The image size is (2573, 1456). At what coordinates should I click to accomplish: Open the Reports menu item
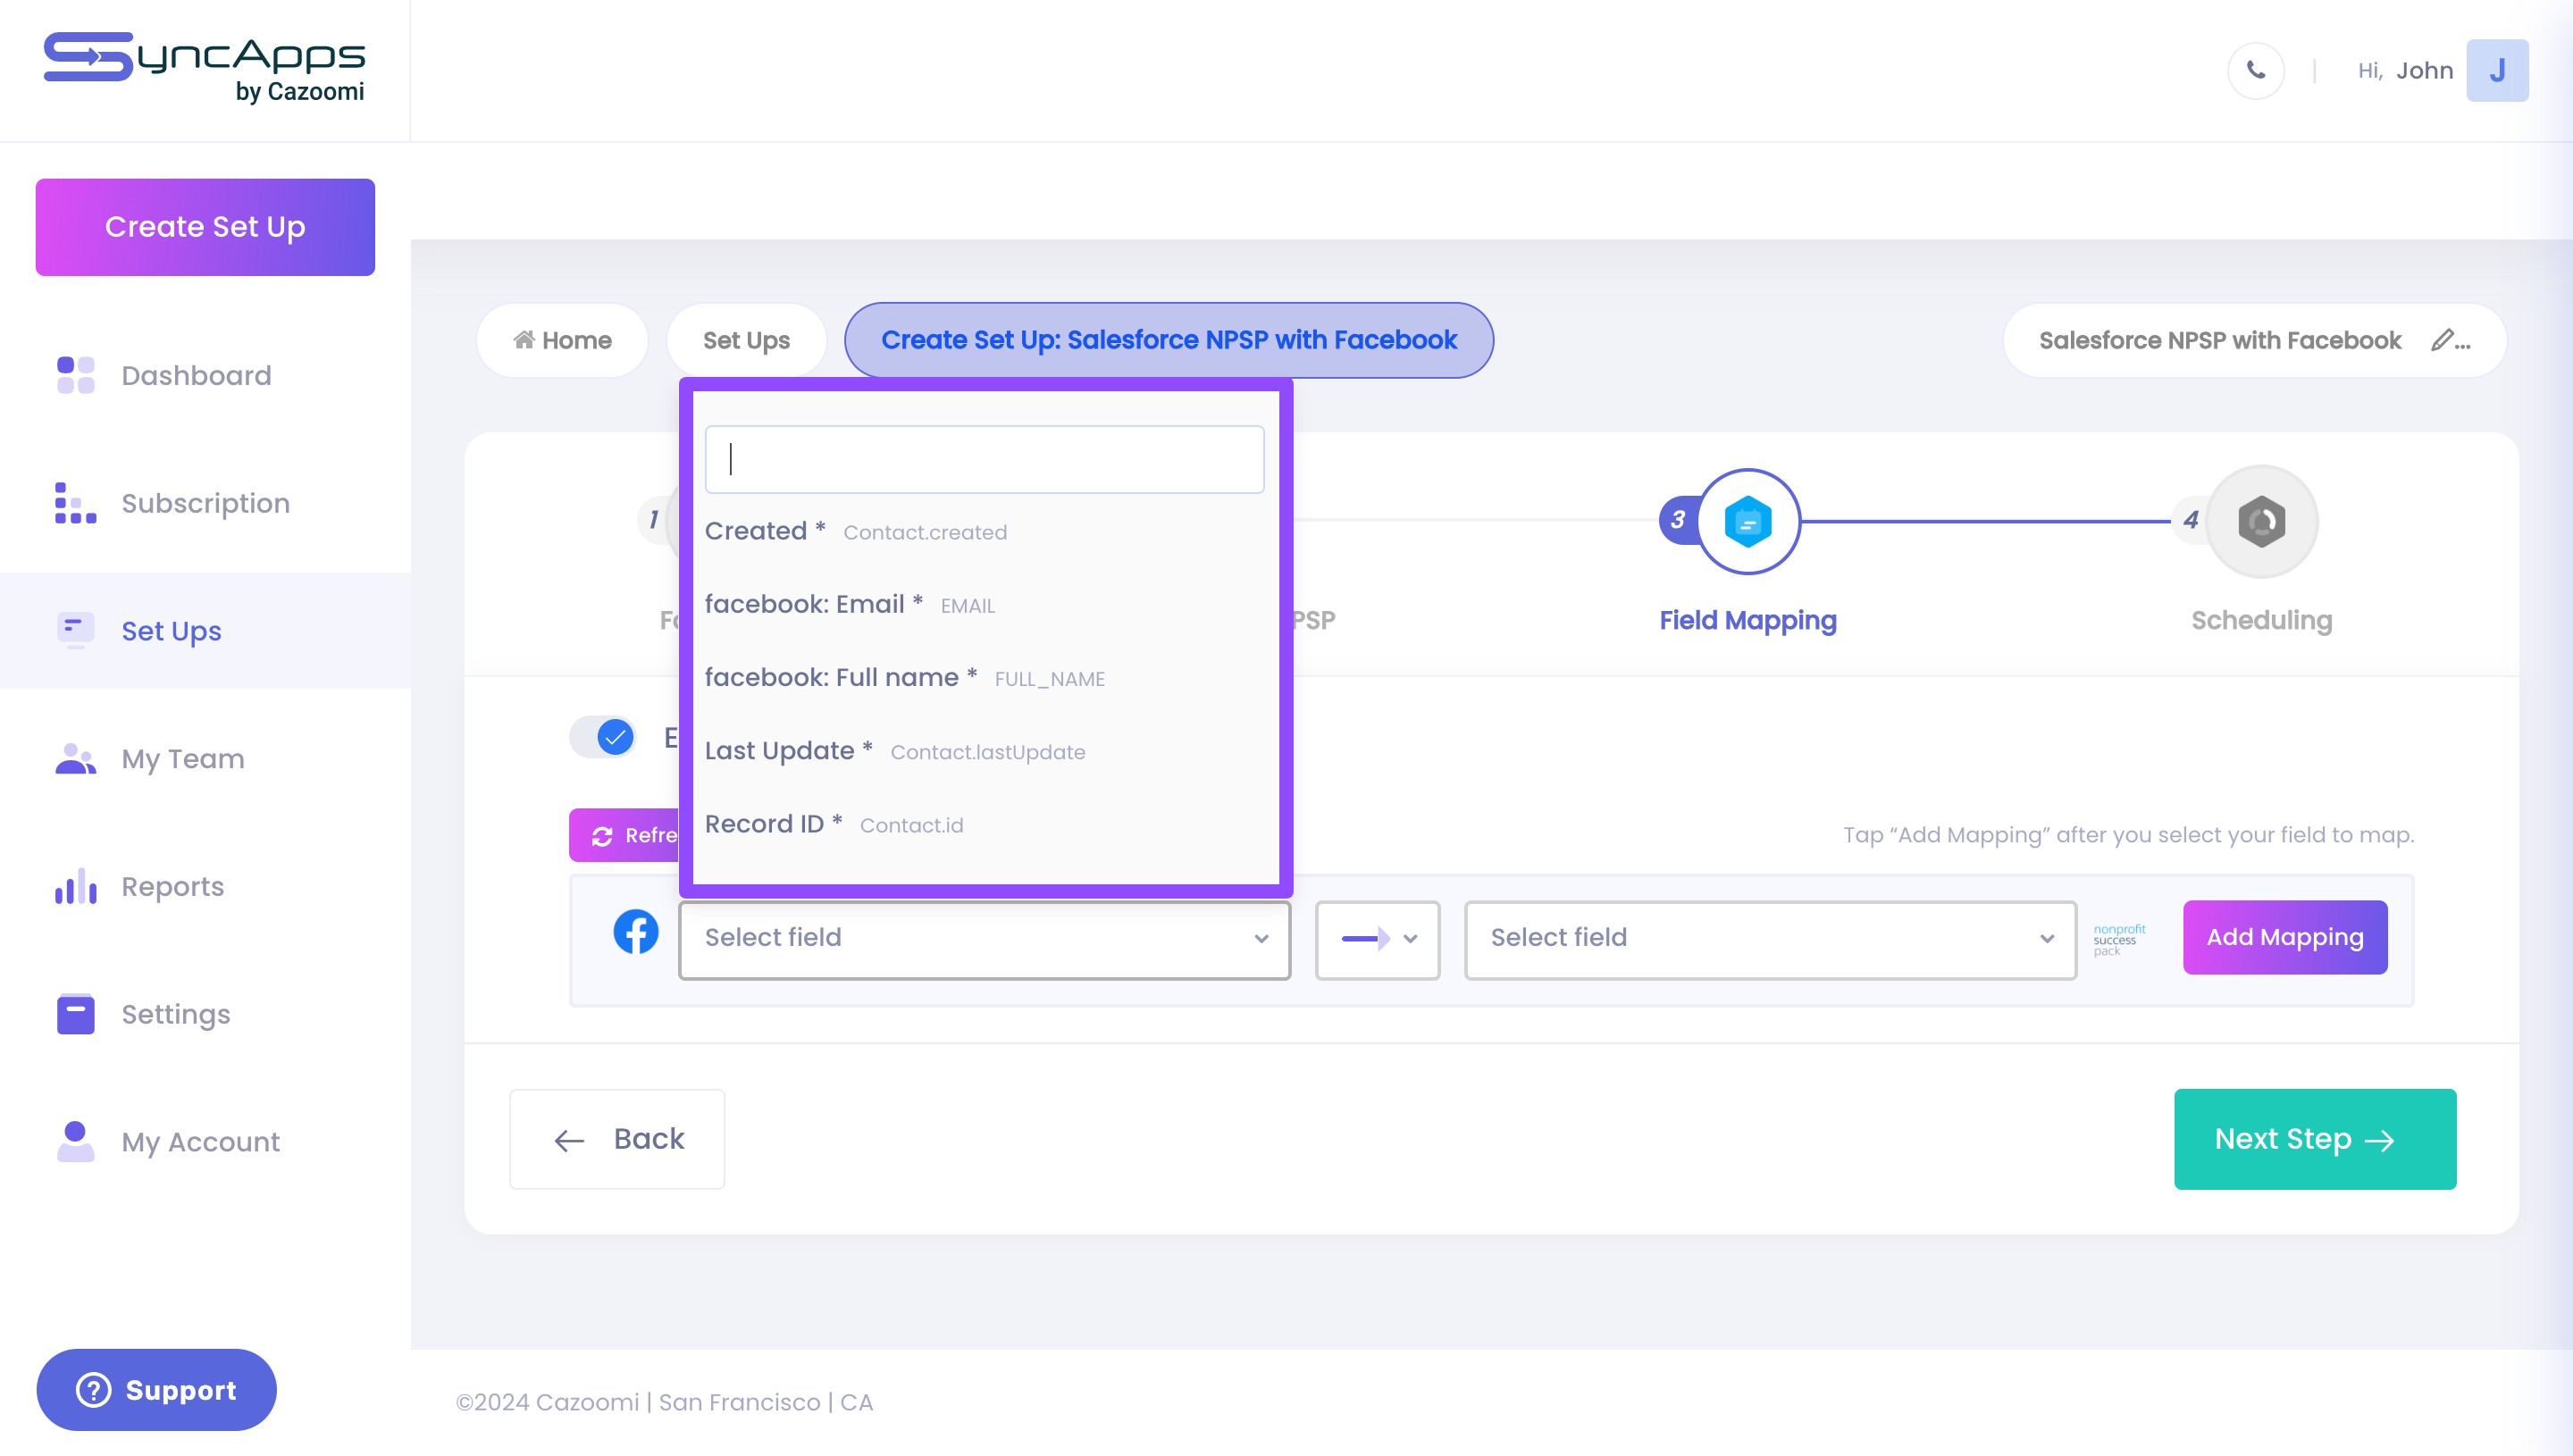click(205, 886)
